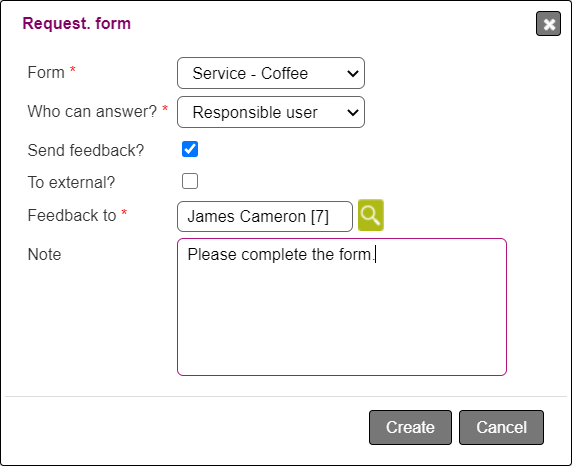Click the 'Who can answer?' label
Viewport: 572px width, 466px height.
click(92, 111)
